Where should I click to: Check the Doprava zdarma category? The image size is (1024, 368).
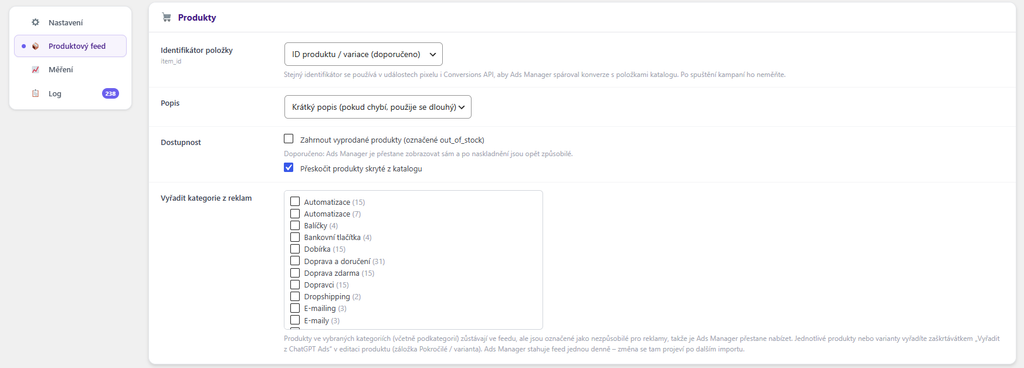pyautogui.click(x=295, y=273)
